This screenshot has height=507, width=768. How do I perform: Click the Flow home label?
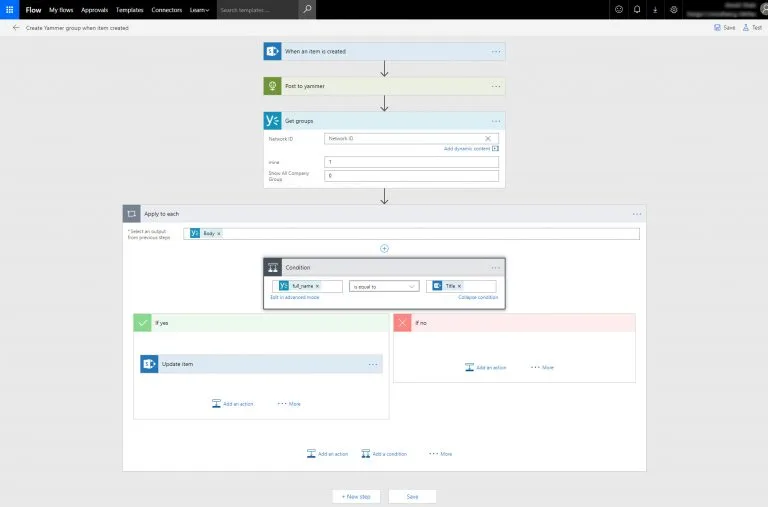coord(33,10)
